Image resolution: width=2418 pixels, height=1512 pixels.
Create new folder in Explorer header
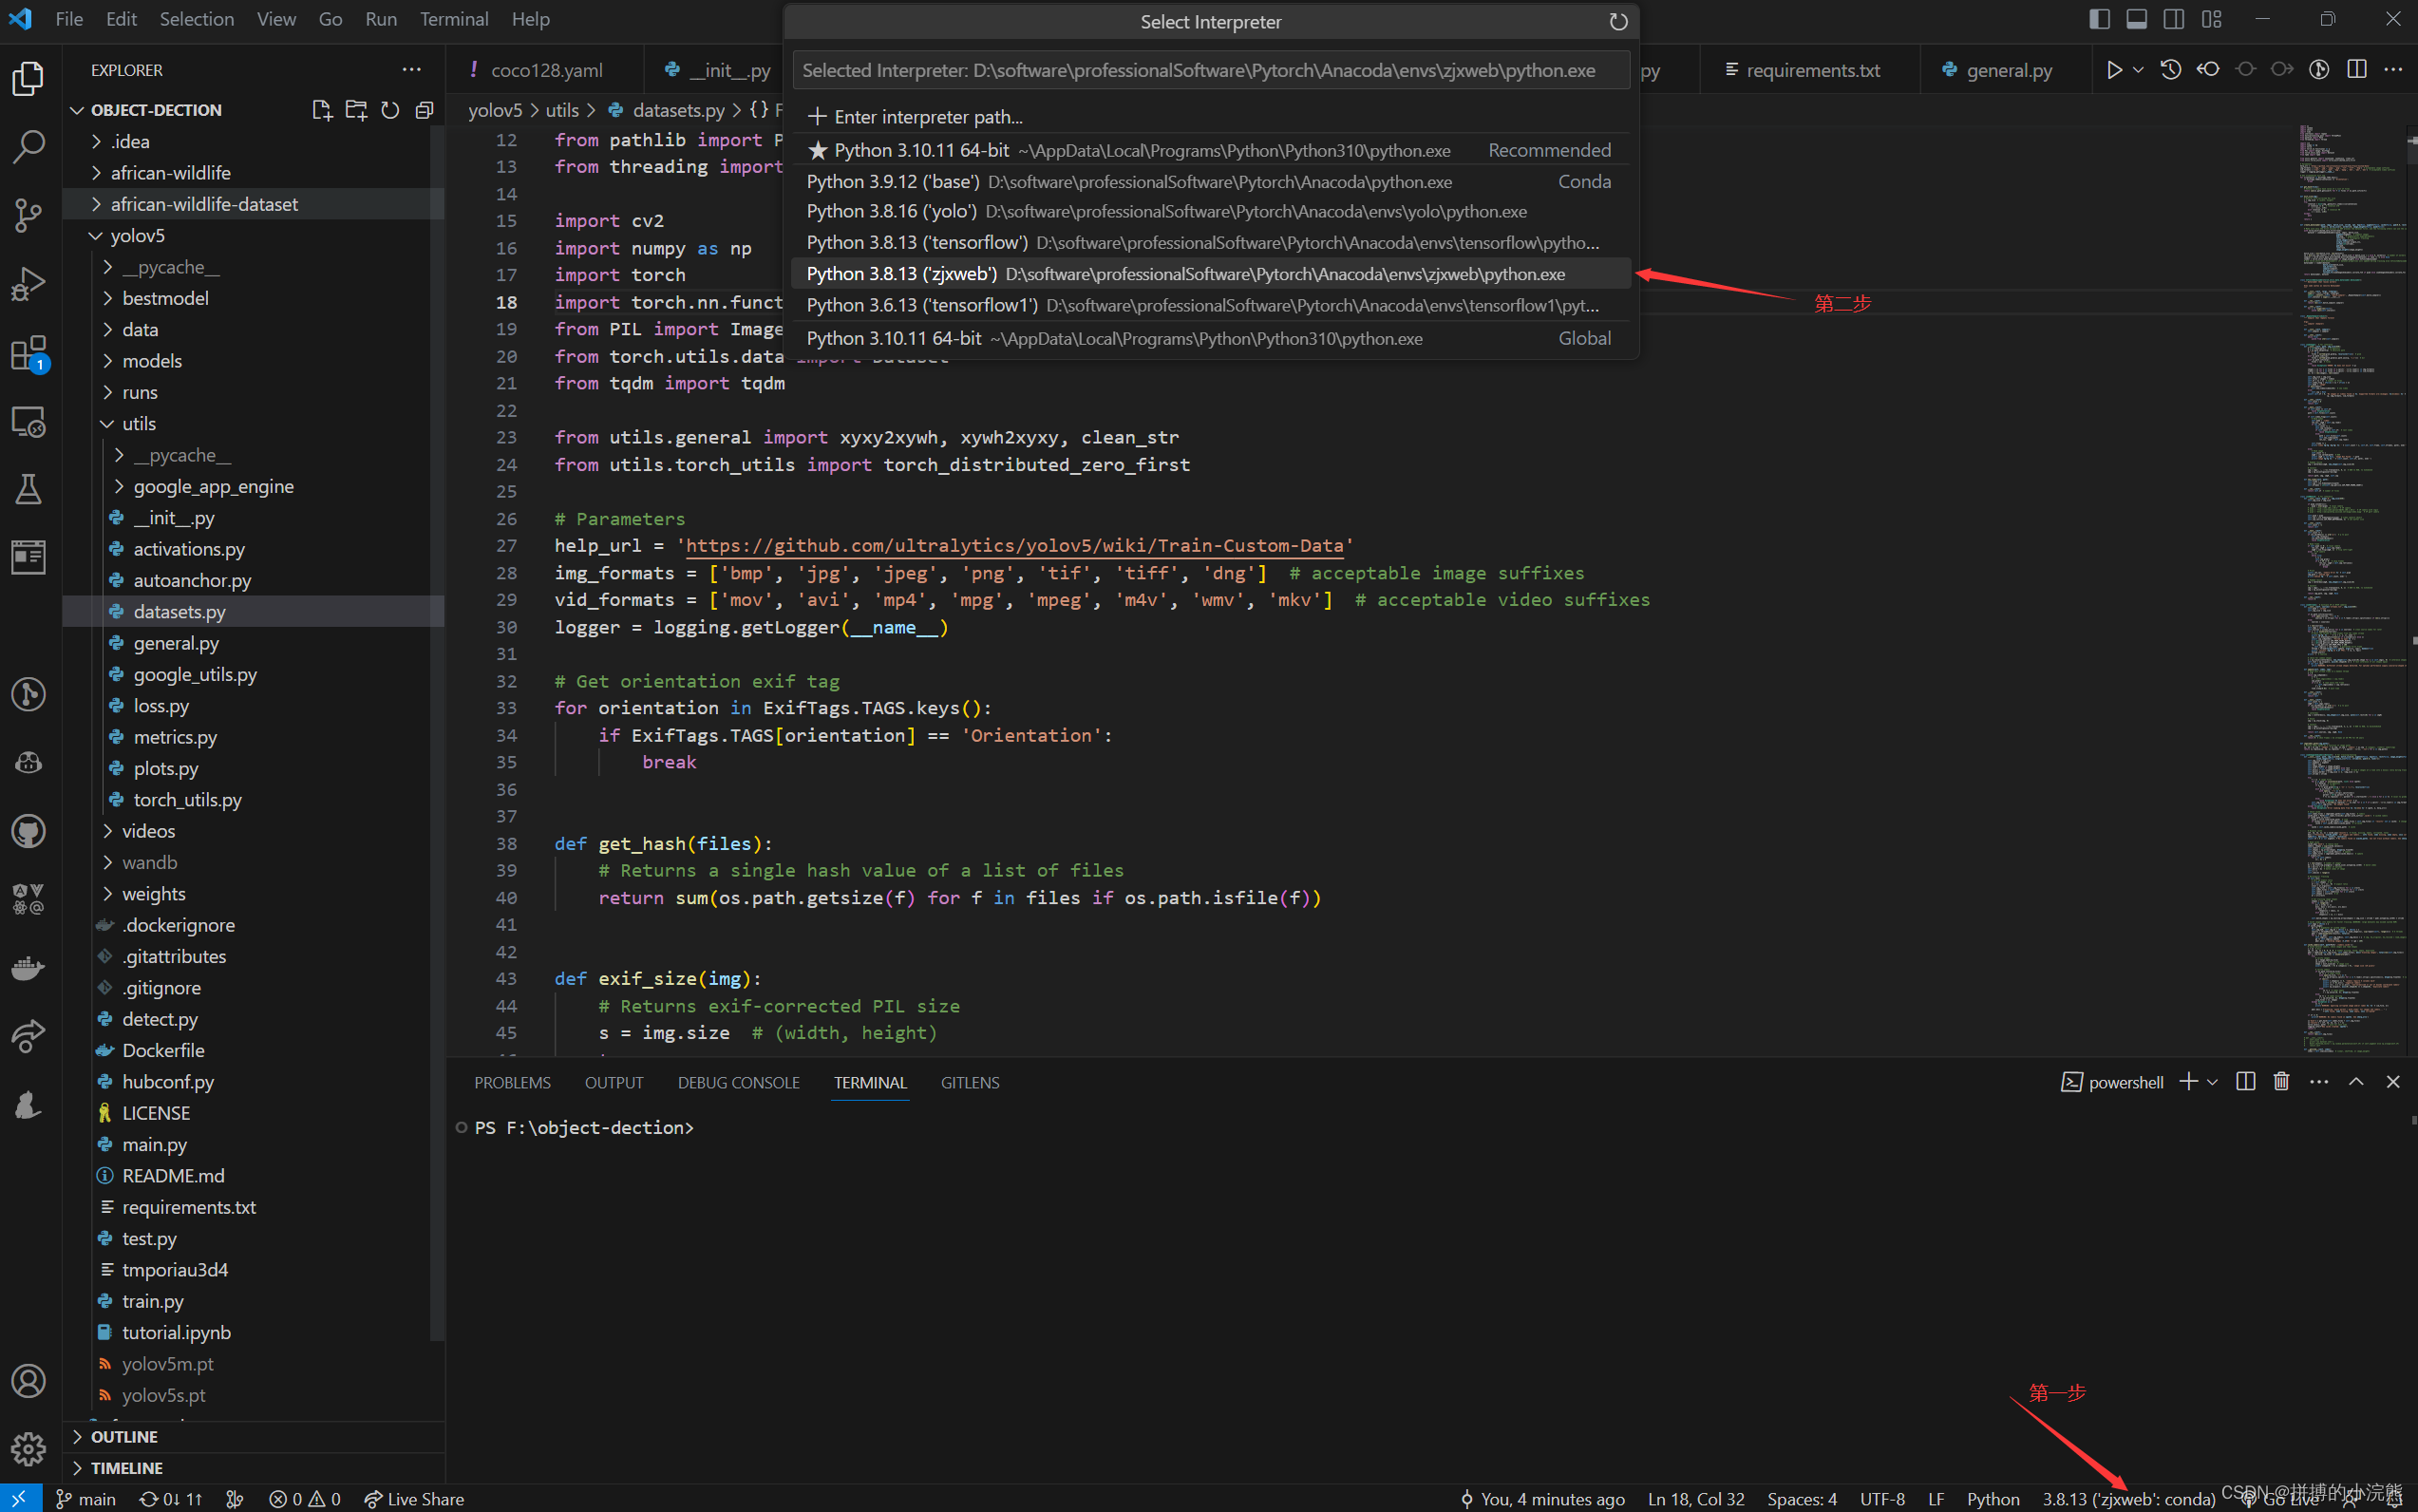click(x=356, y=110)
